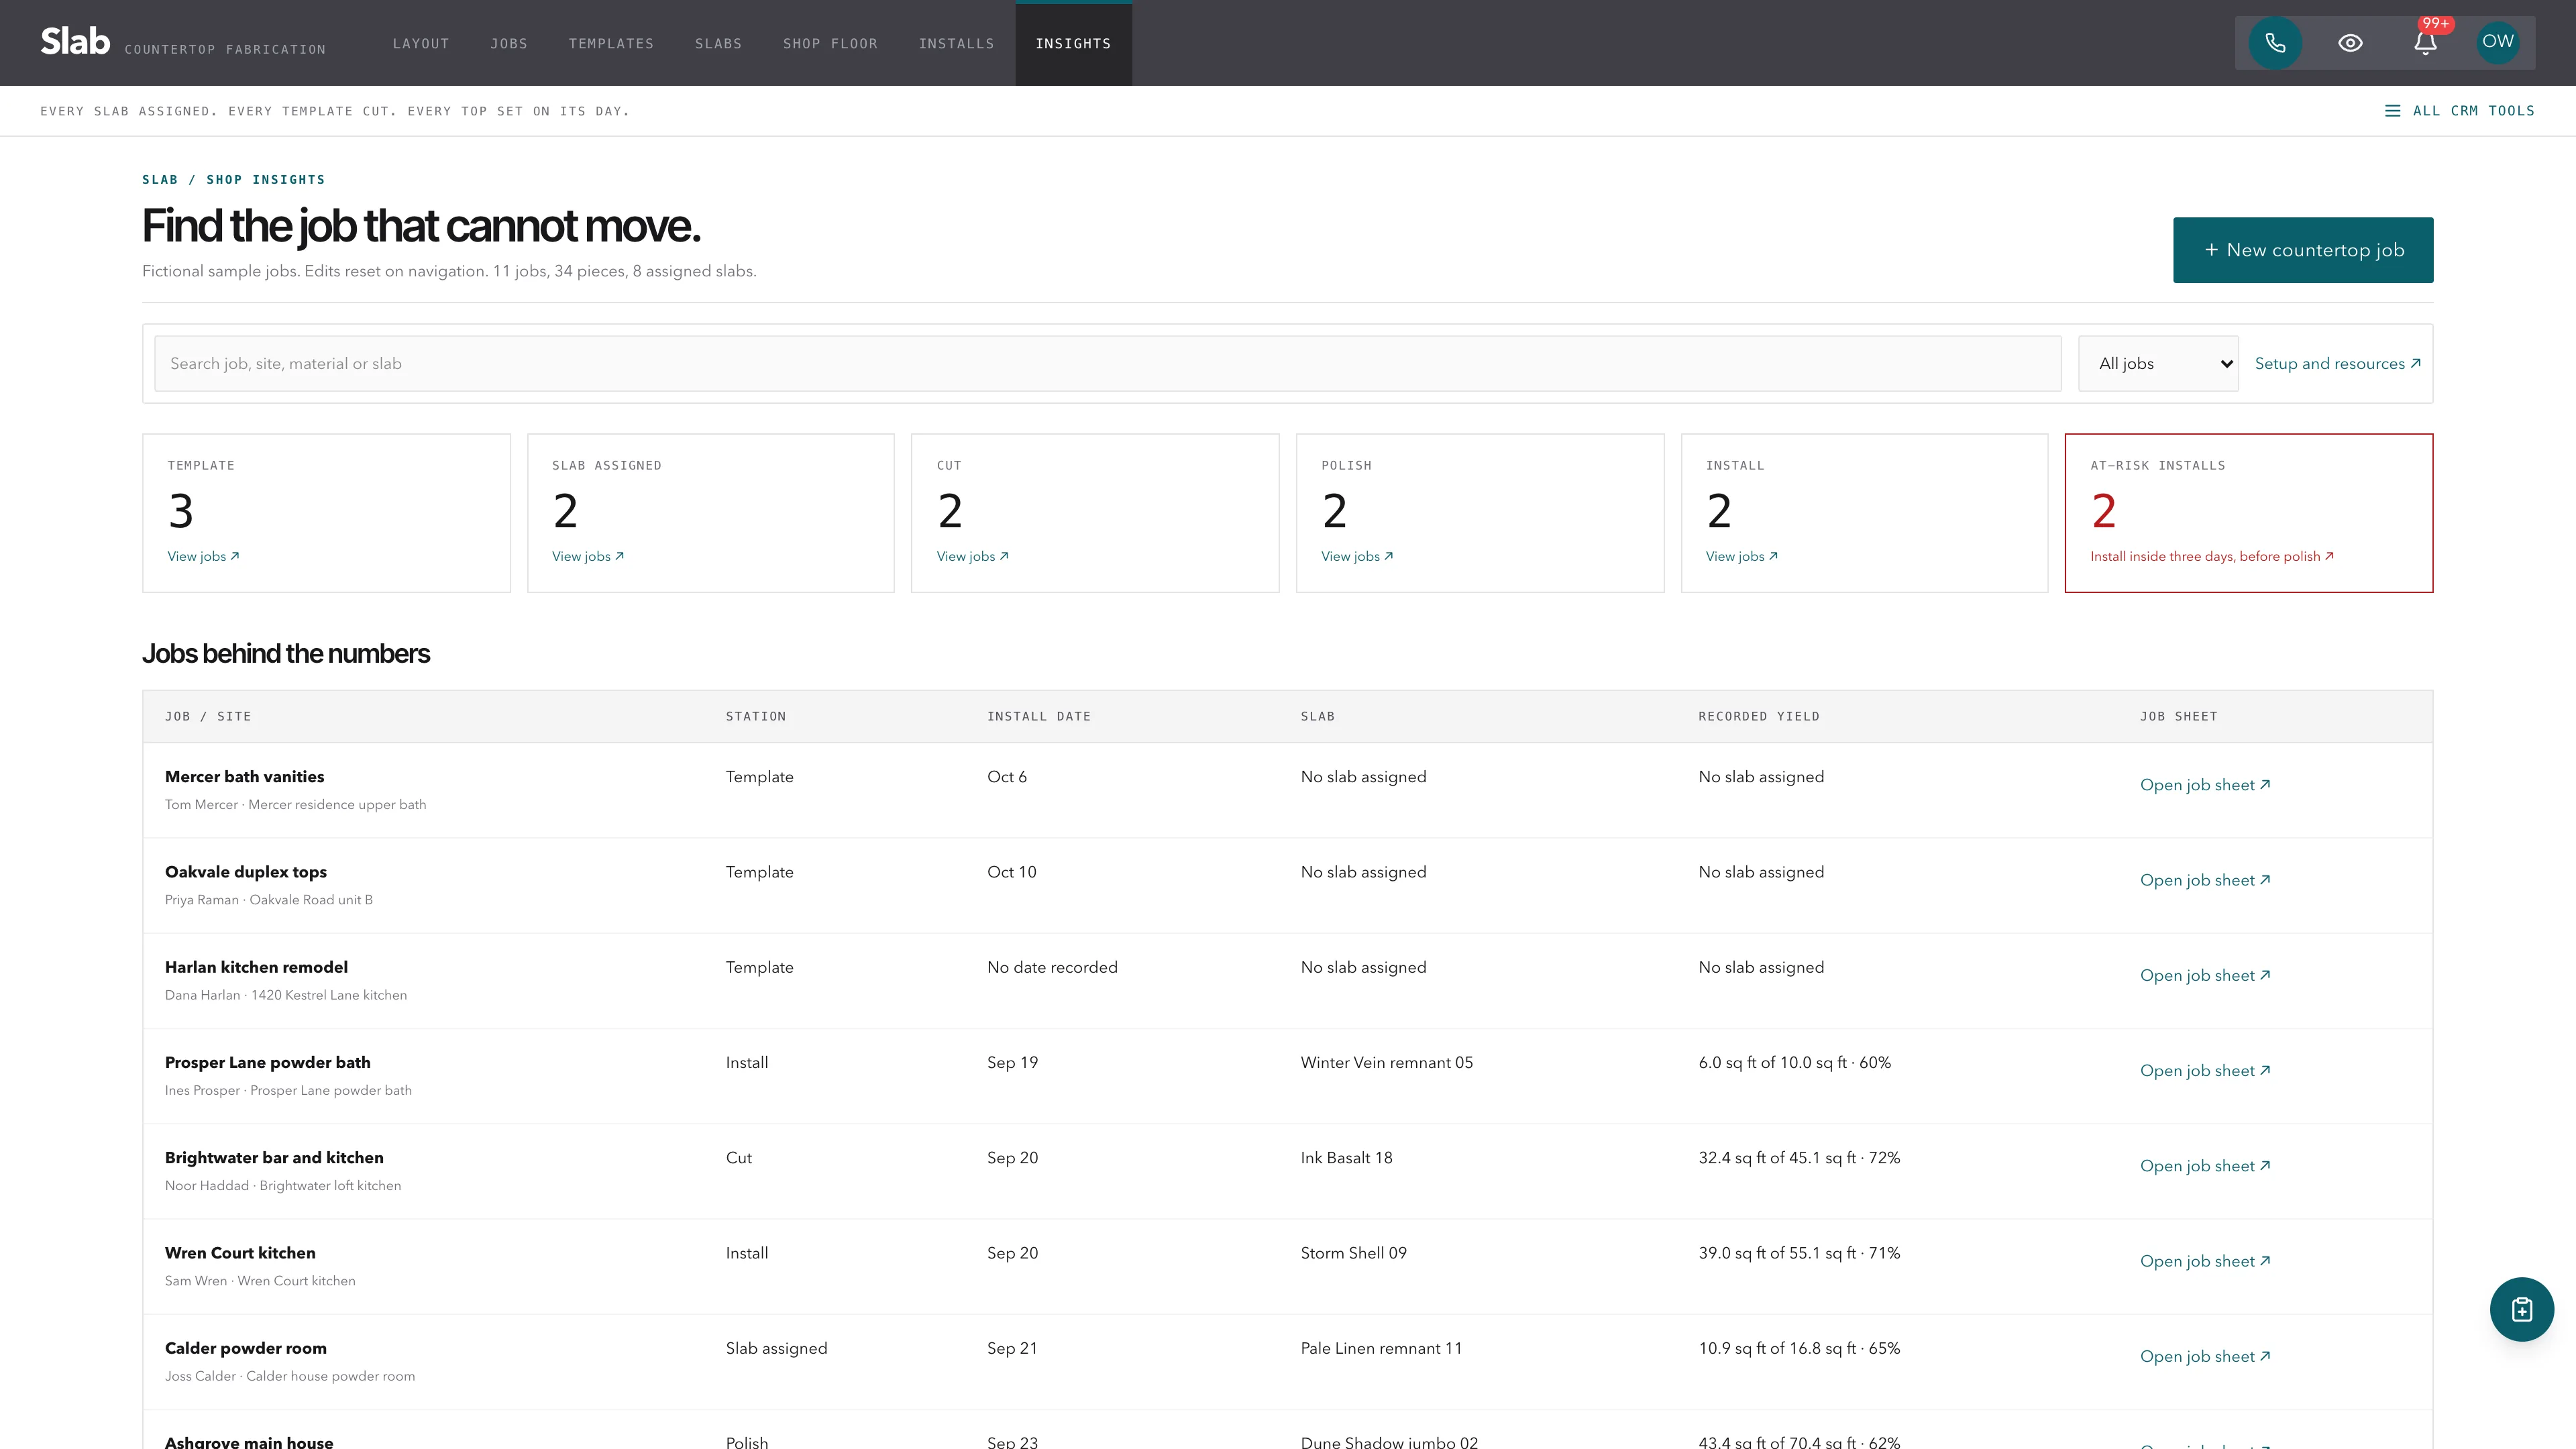
Task: Click the Install Date column header
Action: (1038, 717)
